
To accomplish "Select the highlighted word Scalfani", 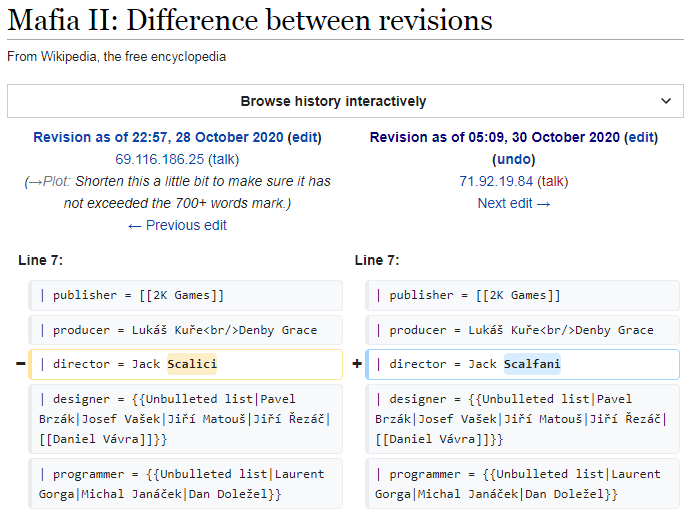I will pos(532,364).
